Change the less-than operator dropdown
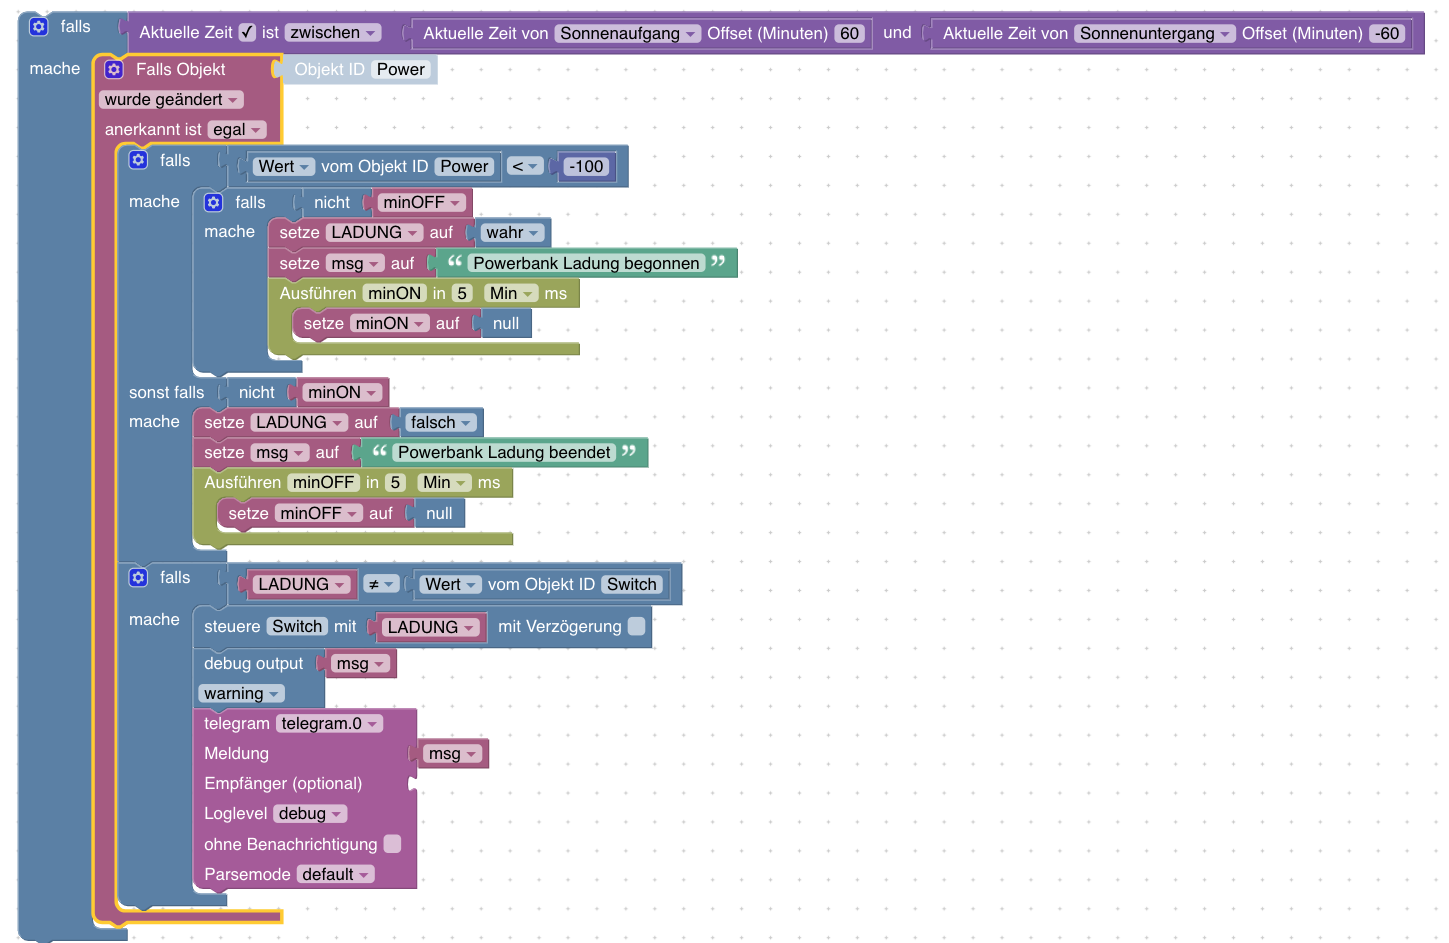1449x943 pixels. click(524, 166)
